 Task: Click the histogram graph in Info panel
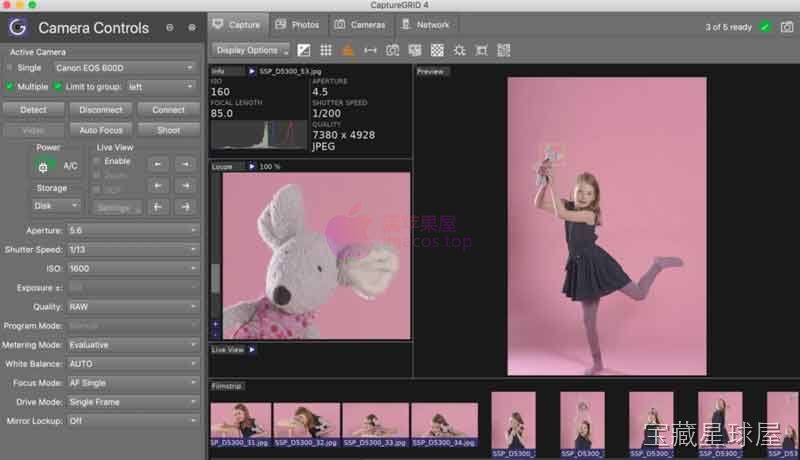pyautogui.click(x=259, y=135)
